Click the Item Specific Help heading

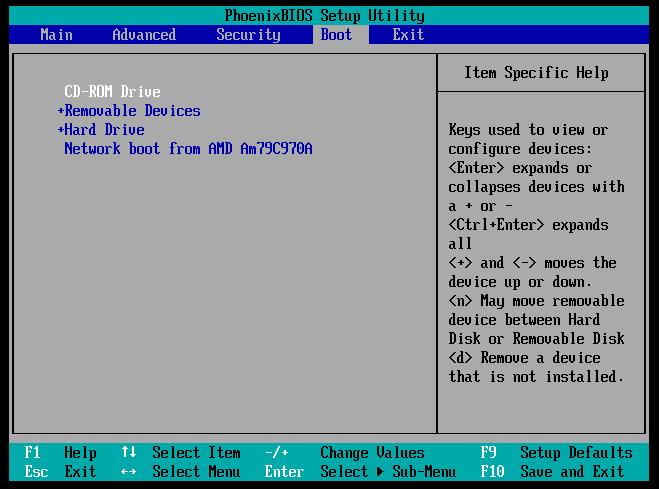pyautogui.click(x=536, y=73)
